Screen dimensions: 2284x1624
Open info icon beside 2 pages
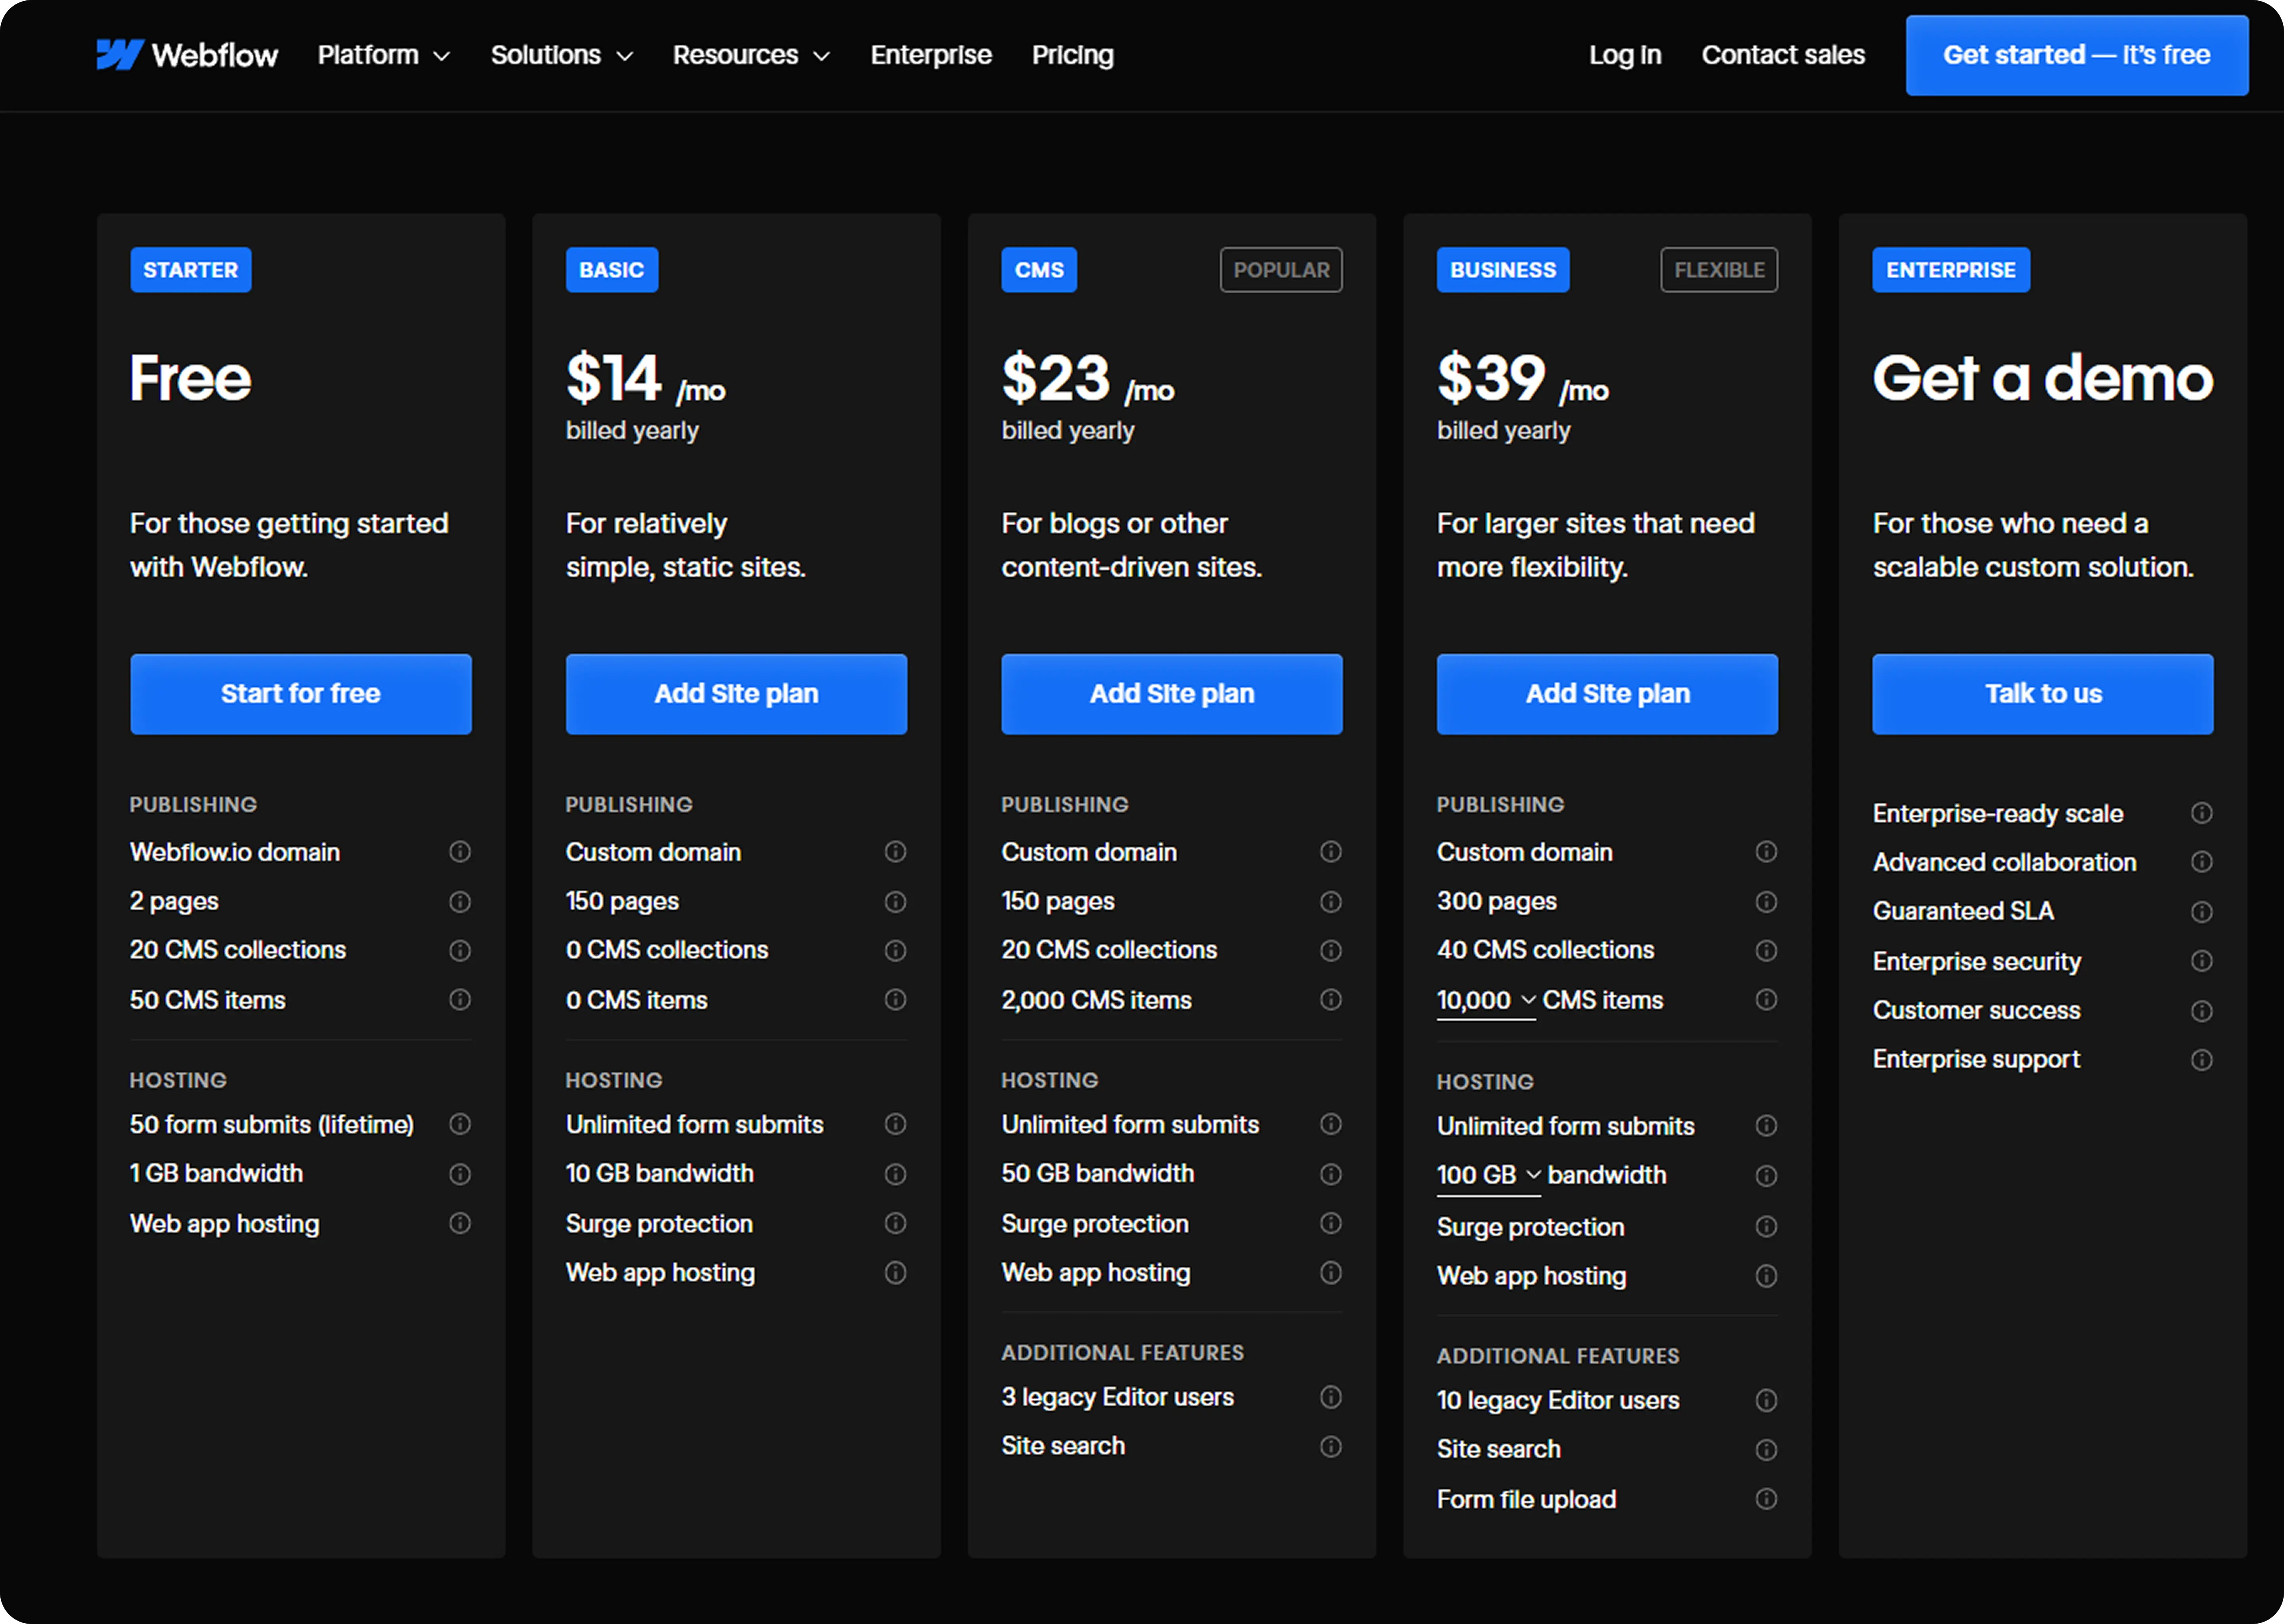(460, 902)
